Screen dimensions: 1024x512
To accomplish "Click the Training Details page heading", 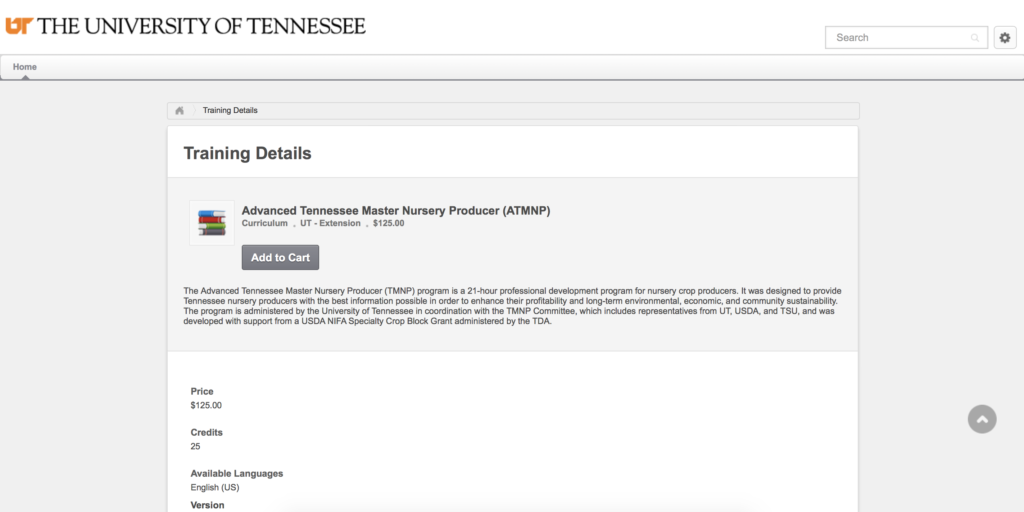I will click(x=248, y=153).
